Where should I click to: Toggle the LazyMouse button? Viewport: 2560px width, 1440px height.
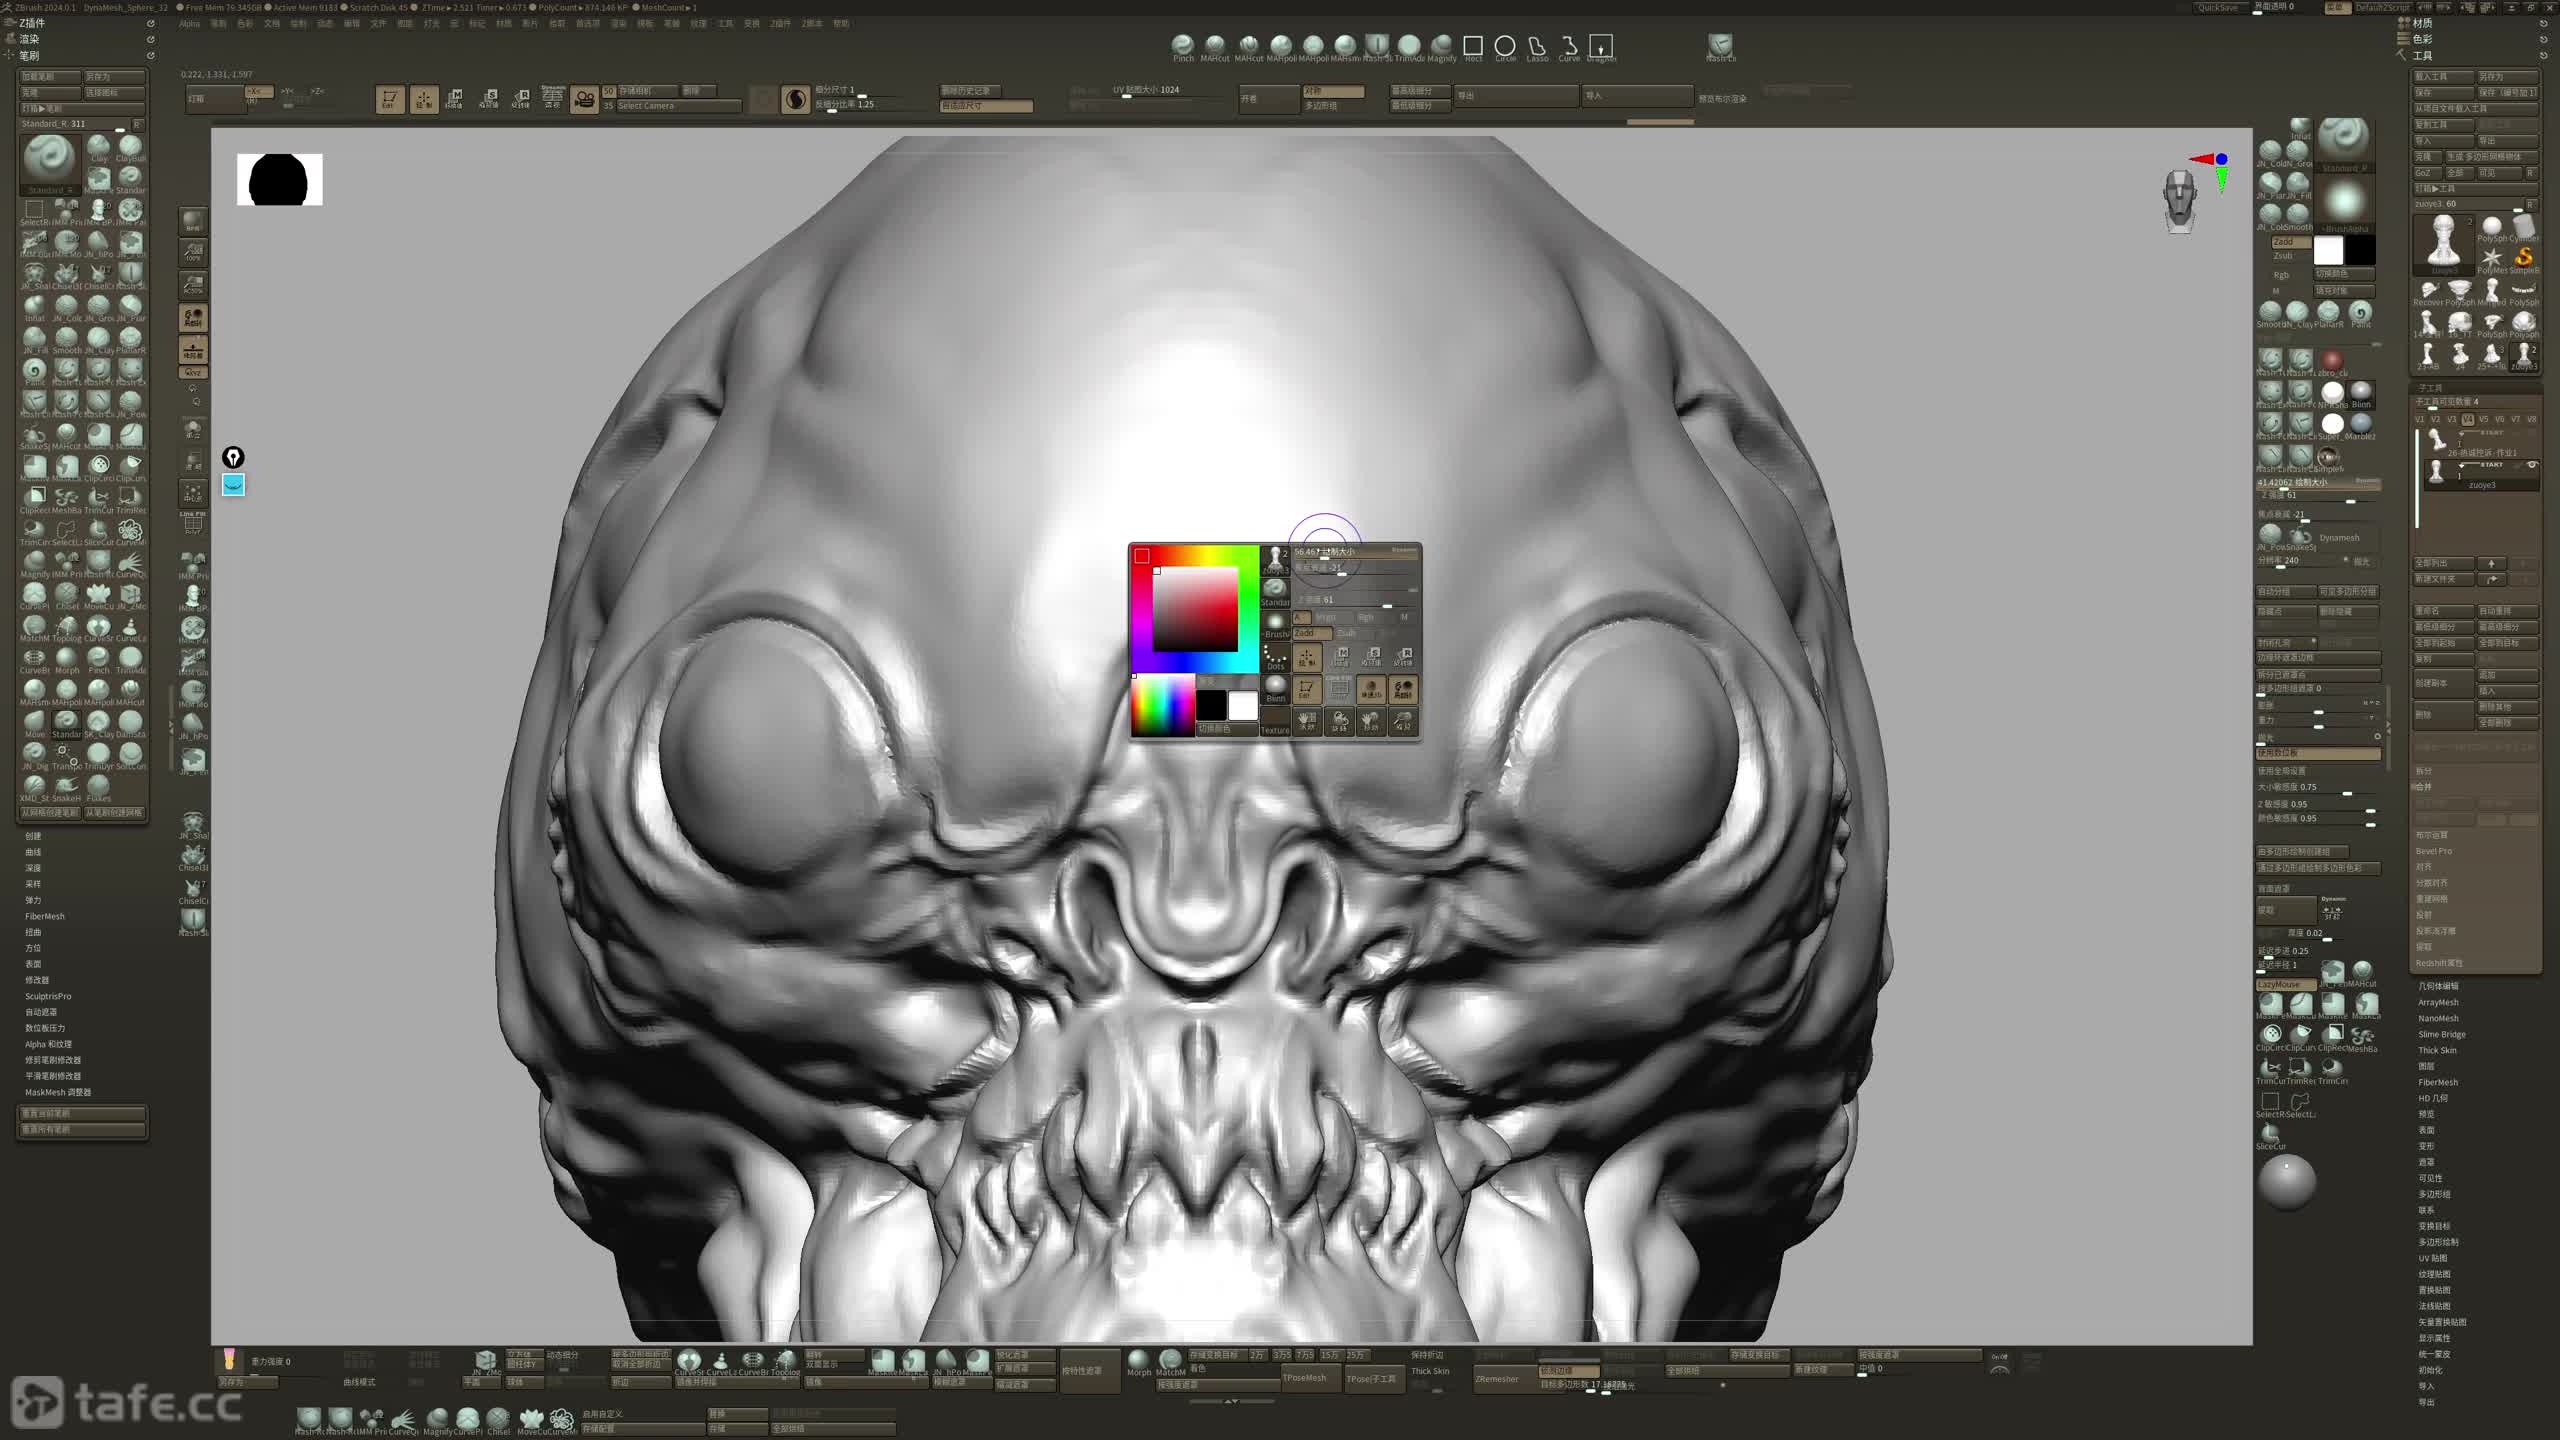click(2285, 984)
